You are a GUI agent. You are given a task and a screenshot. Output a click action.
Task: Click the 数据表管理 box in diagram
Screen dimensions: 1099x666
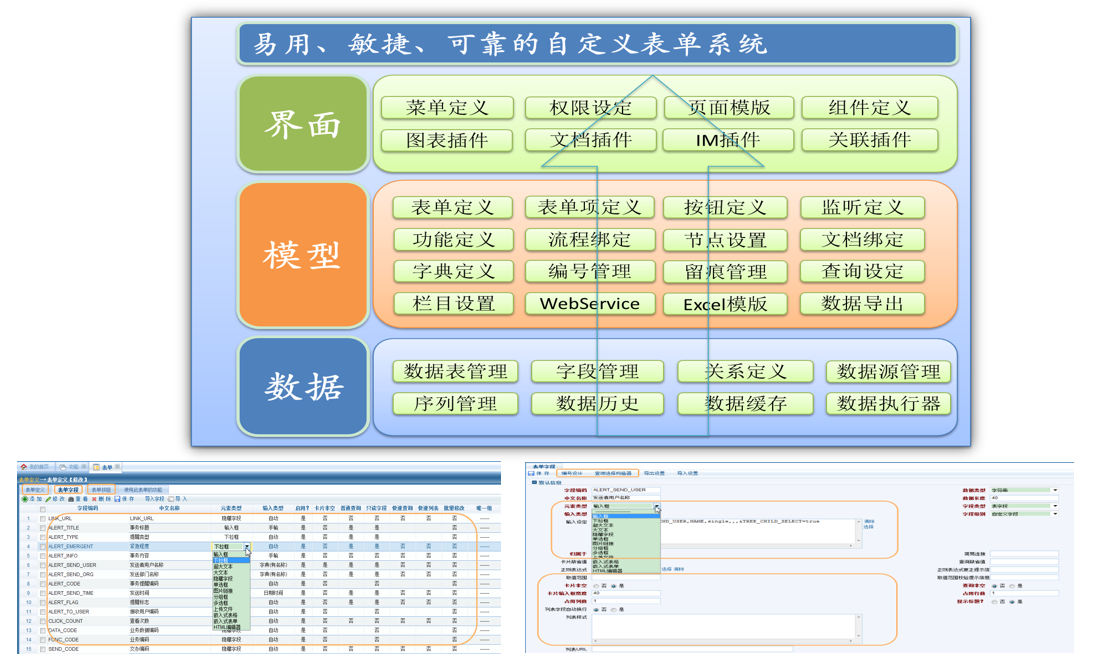pos(456,372)
